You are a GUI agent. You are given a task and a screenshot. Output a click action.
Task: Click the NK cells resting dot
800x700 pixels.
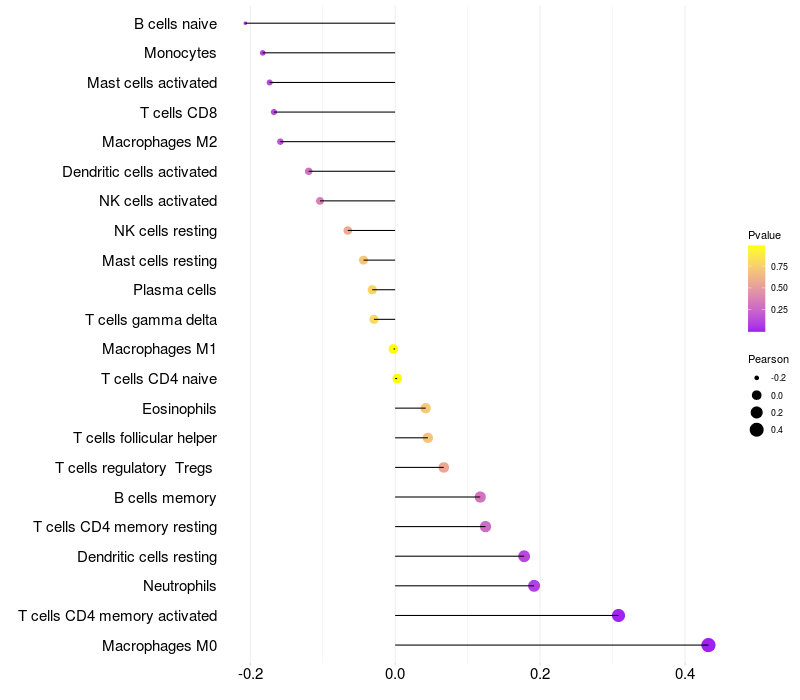(x=347, y=231)
